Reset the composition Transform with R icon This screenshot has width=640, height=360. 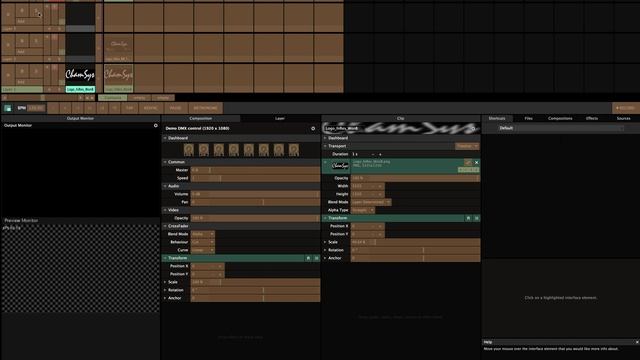pos(308,258)
